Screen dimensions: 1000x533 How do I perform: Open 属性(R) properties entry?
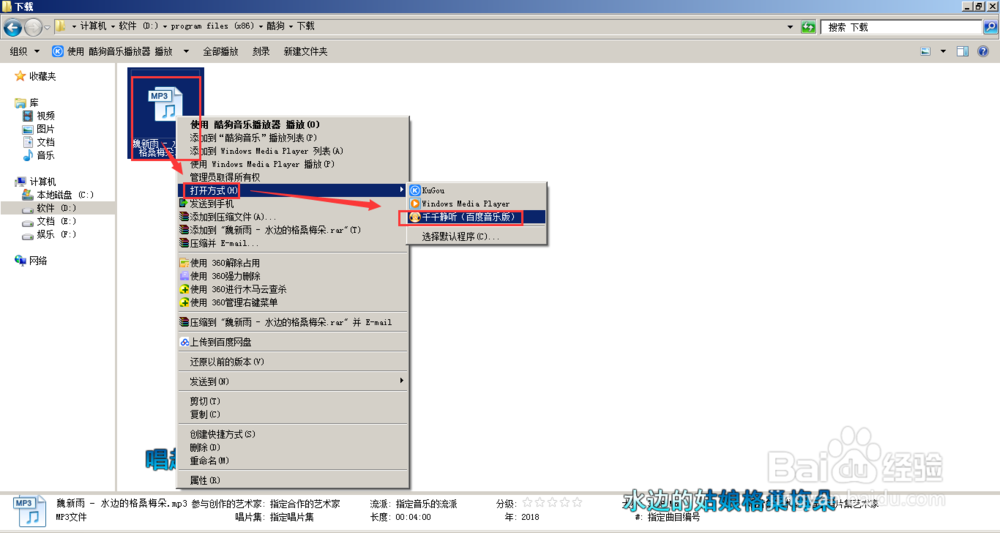pyautogui.click(x=293, y=480)
